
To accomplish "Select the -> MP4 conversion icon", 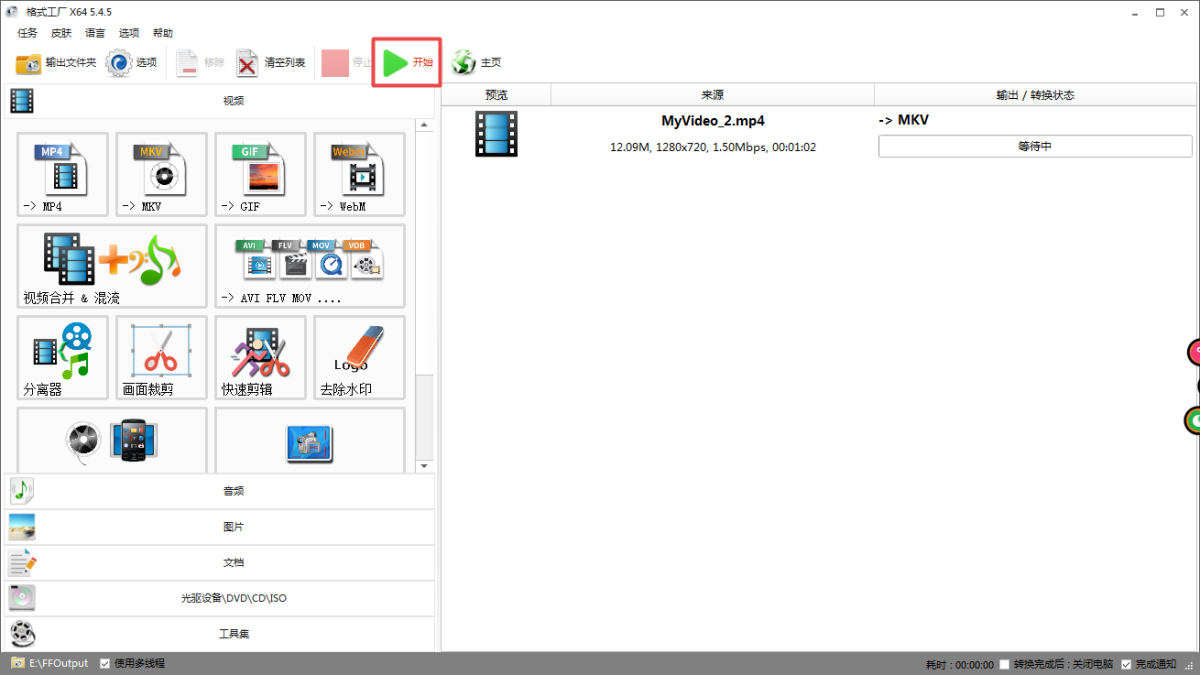I will 63,174.
